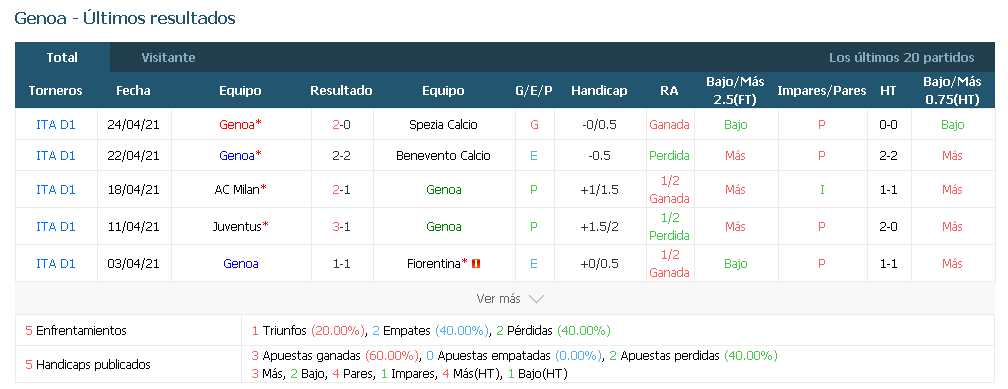
Task: Click the Impares/Pares column header
Action: click(x=822, y=91)
